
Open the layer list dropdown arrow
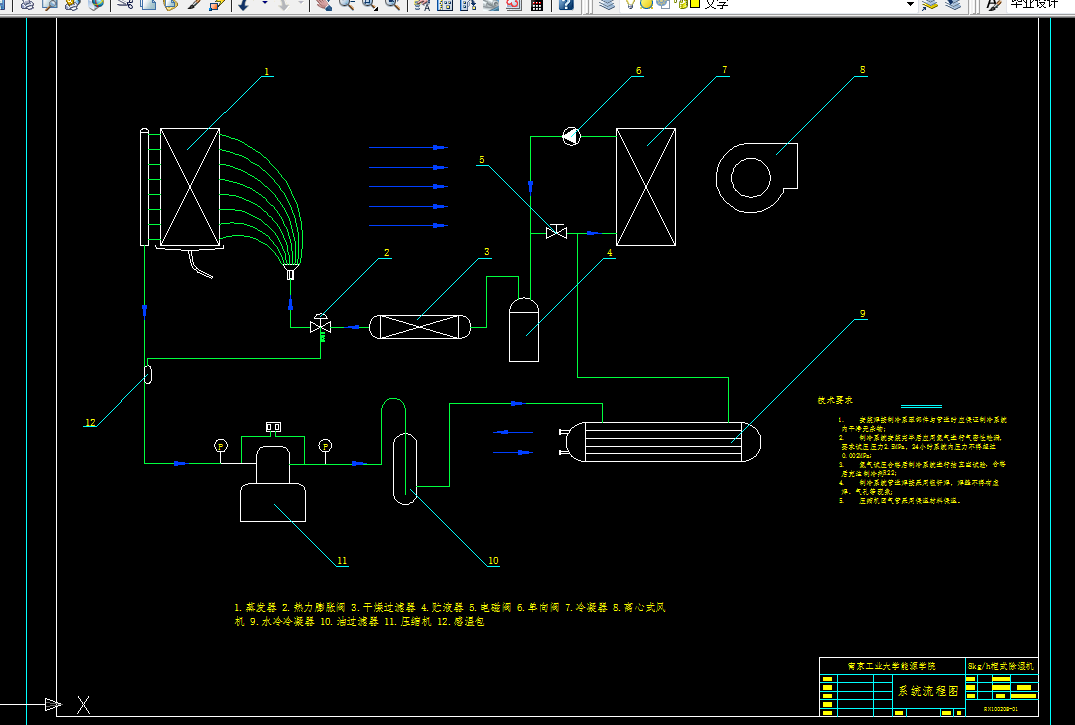910,3
